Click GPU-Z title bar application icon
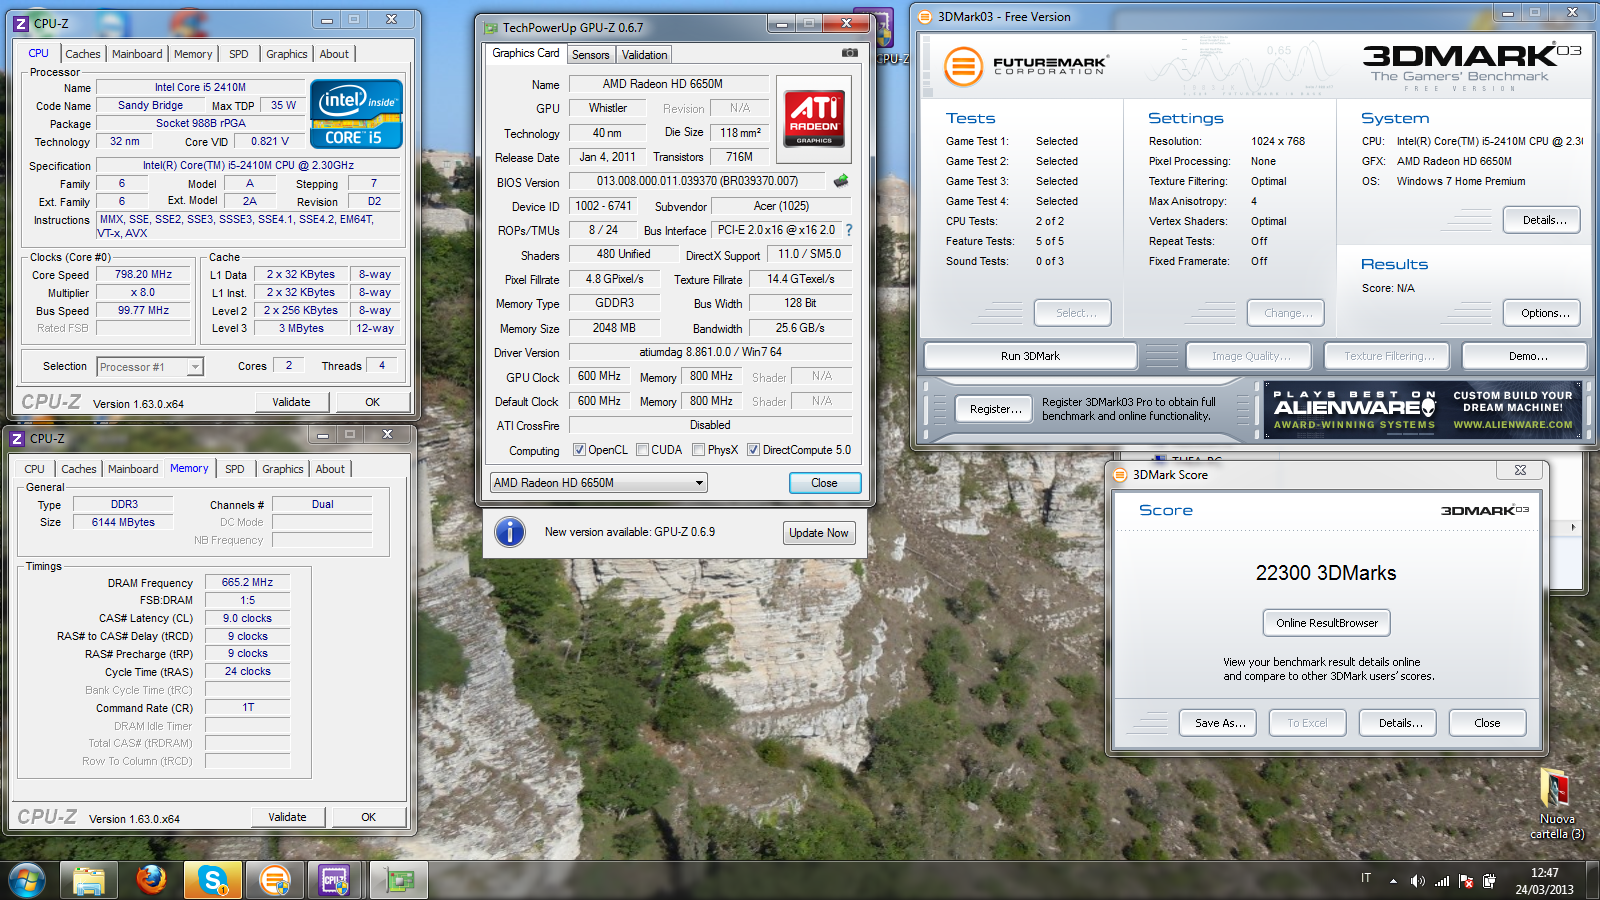1600x900 pixels. (x=491, y=28)
